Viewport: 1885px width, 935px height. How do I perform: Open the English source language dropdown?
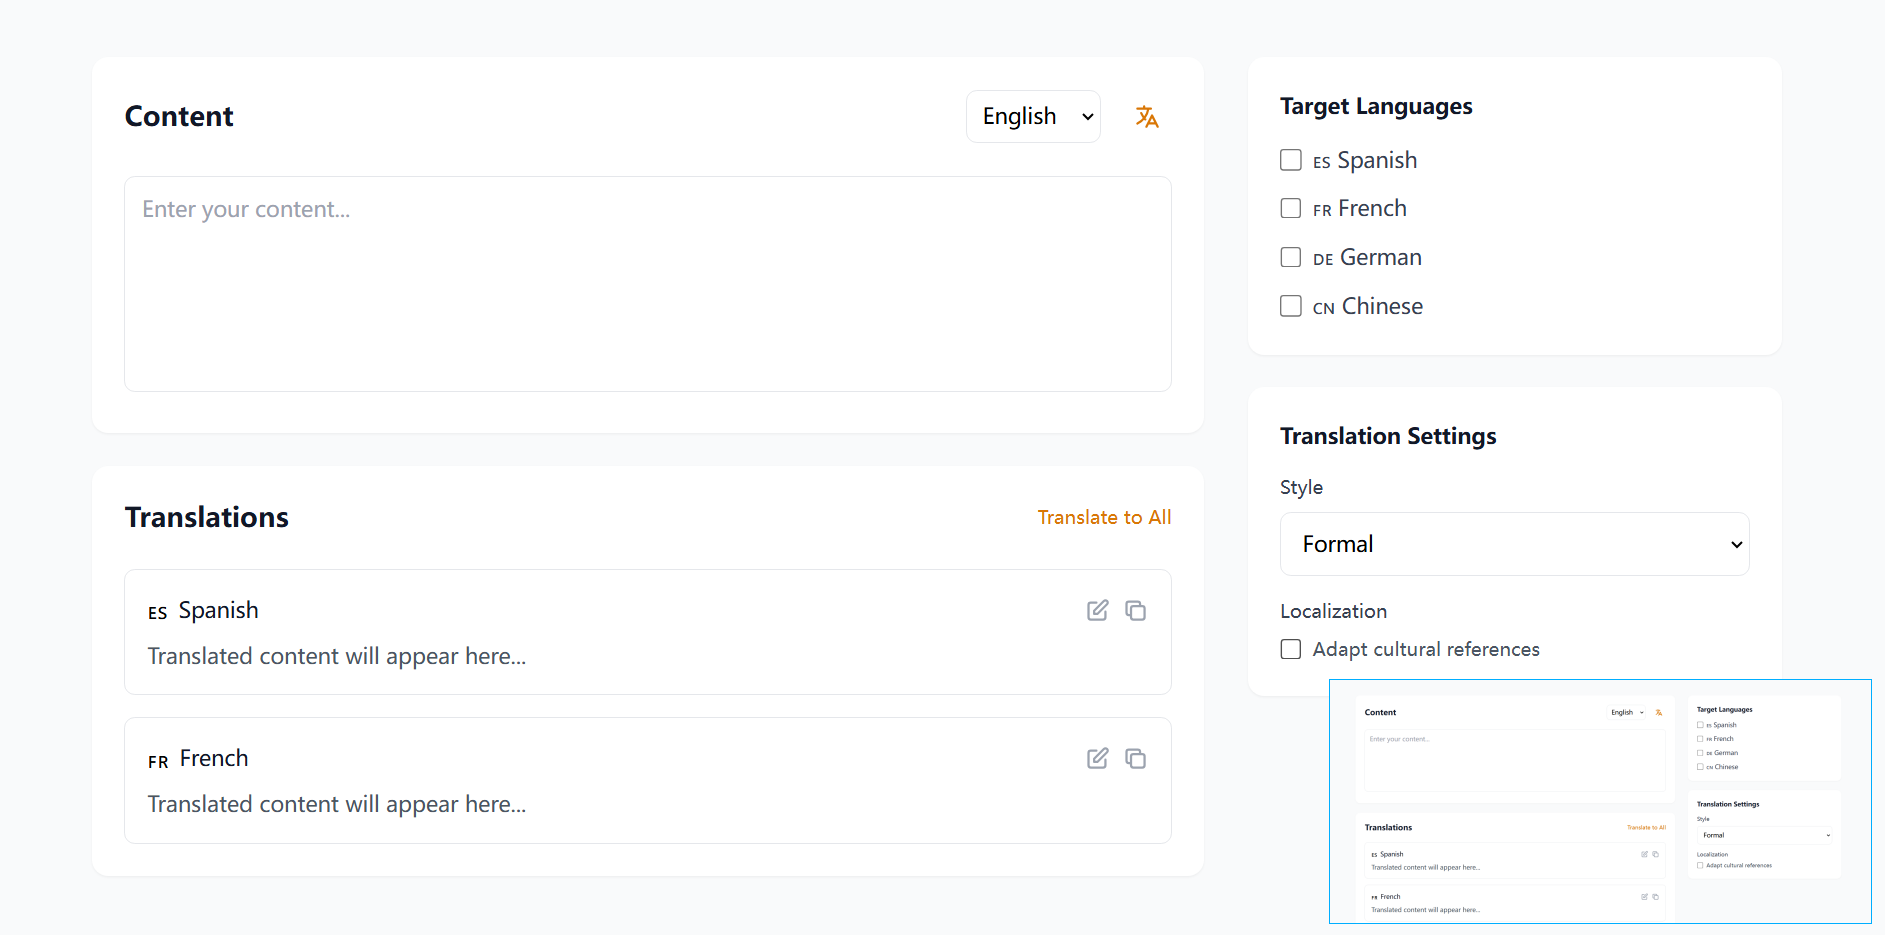1033,117
